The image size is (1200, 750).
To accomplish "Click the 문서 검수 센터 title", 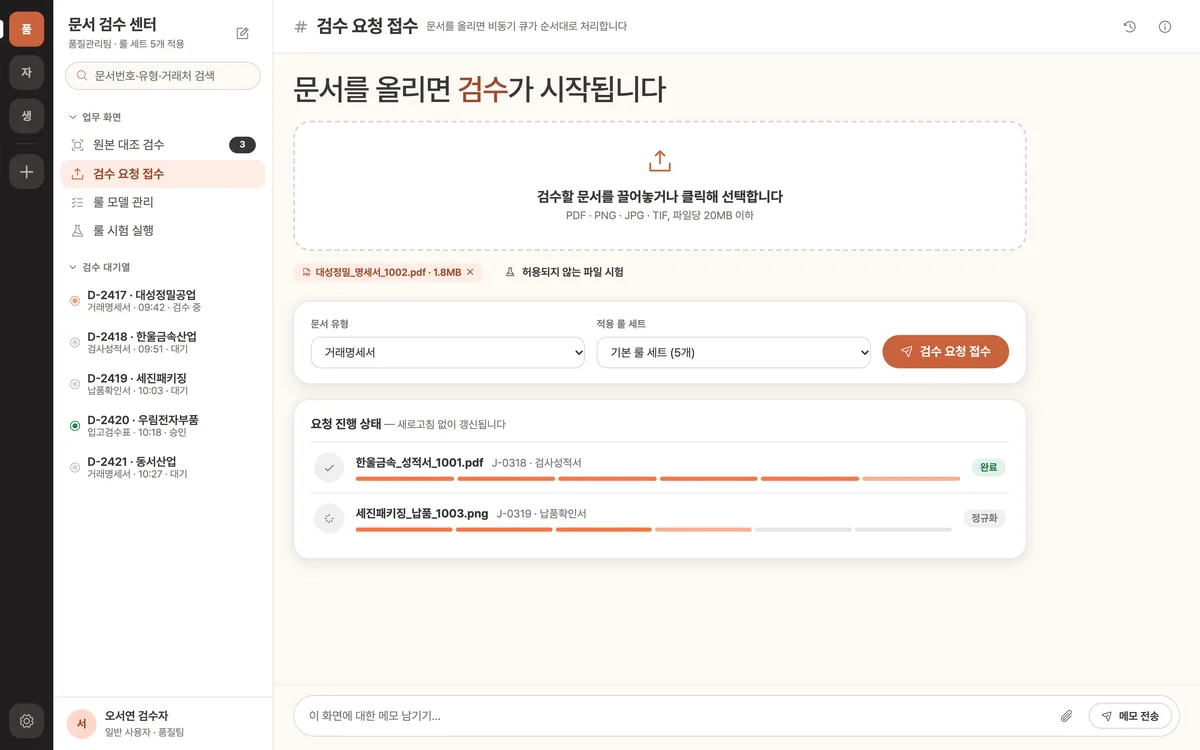I will click(x=112, y=25).
